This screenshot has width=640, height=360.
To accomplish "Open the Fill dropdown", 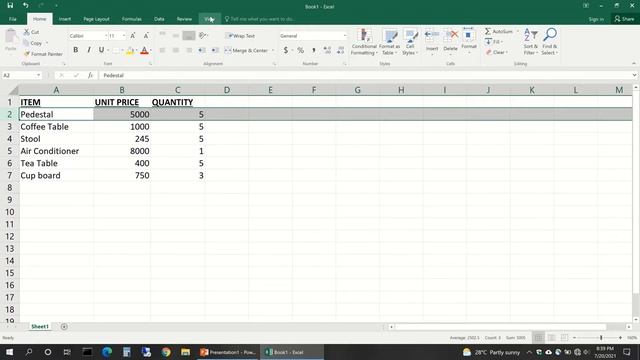I will click(495, 42).
